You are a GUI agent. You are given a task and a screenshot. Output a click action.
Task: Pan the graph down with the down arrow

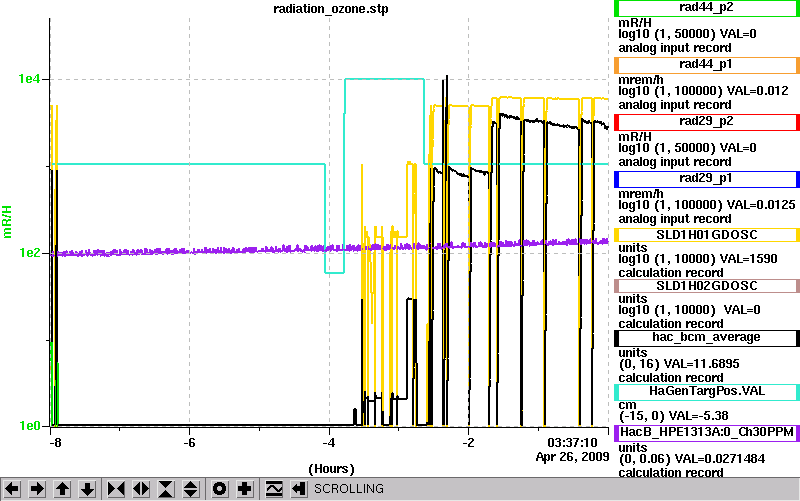[87, 489]
